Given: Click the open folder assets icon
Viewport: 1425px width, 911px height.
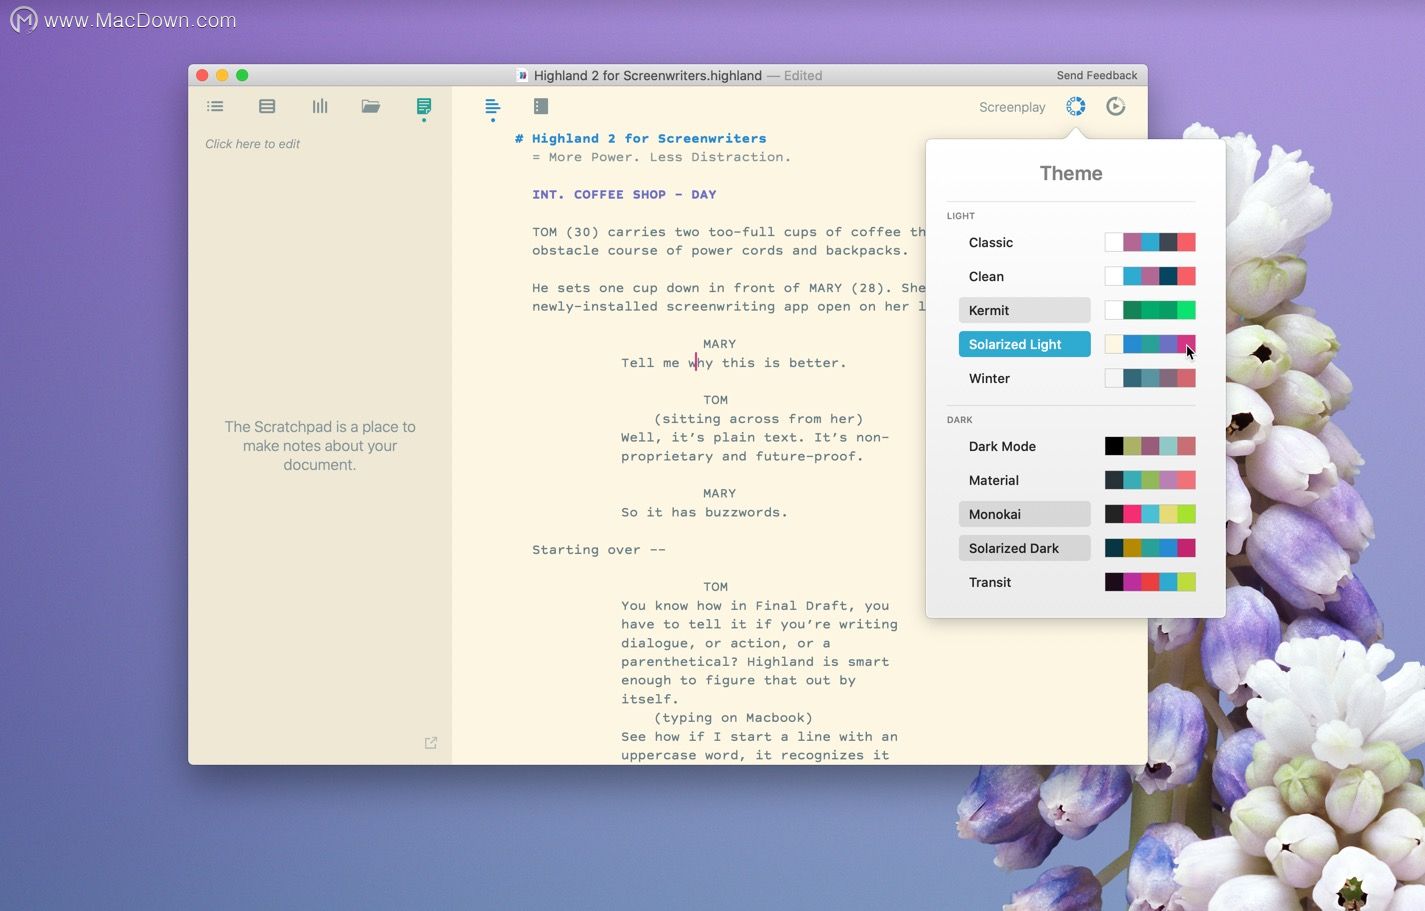Looking at the screenshot, I should (x=371, y=106).
